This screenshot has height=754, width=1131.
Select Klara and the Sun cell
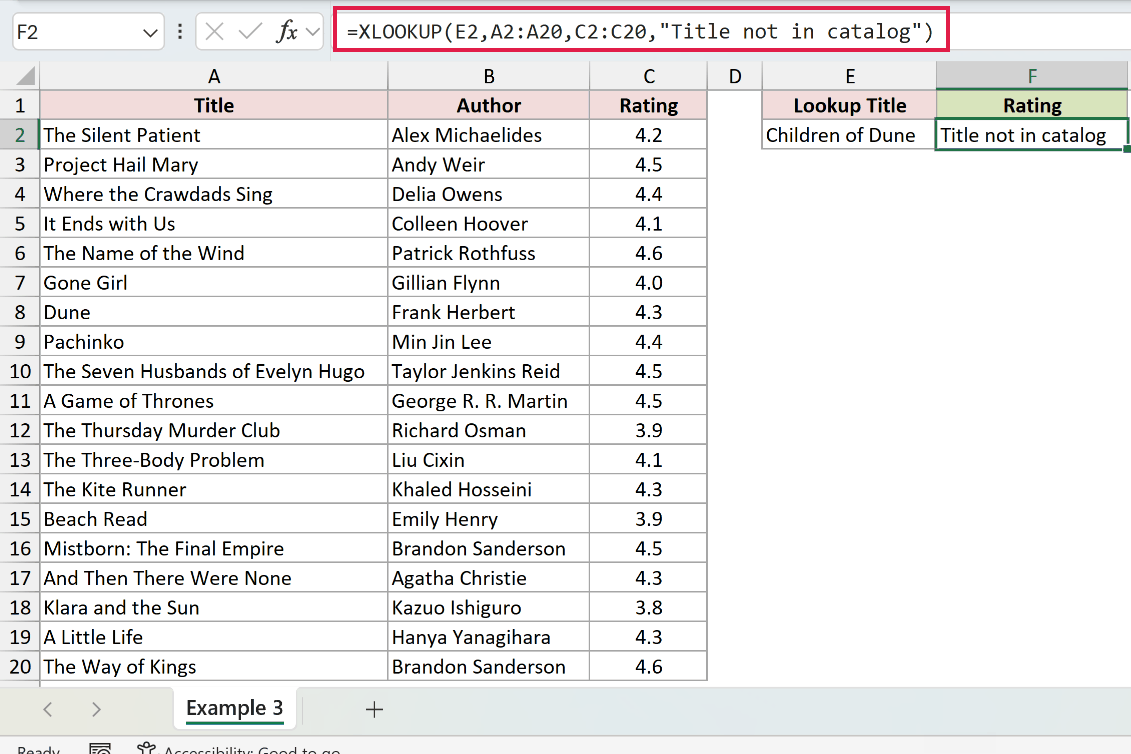[214, 608]
